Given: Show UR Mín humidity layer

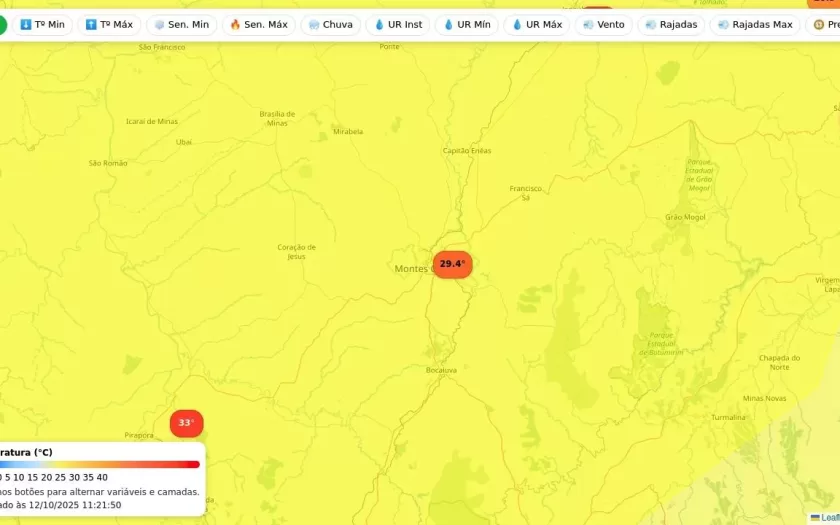Looking at the screenshot, I should coord(467,25).
